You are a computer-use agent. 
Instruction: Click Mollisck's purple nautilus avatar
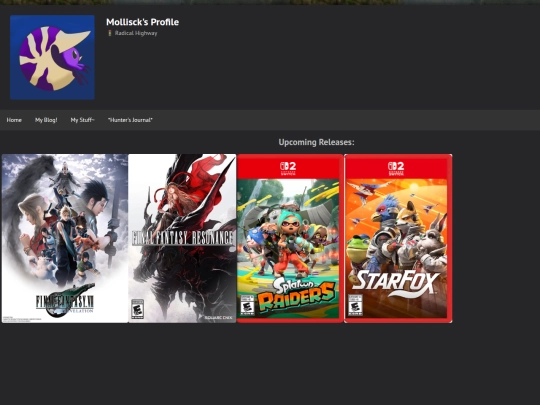[52, 58]
